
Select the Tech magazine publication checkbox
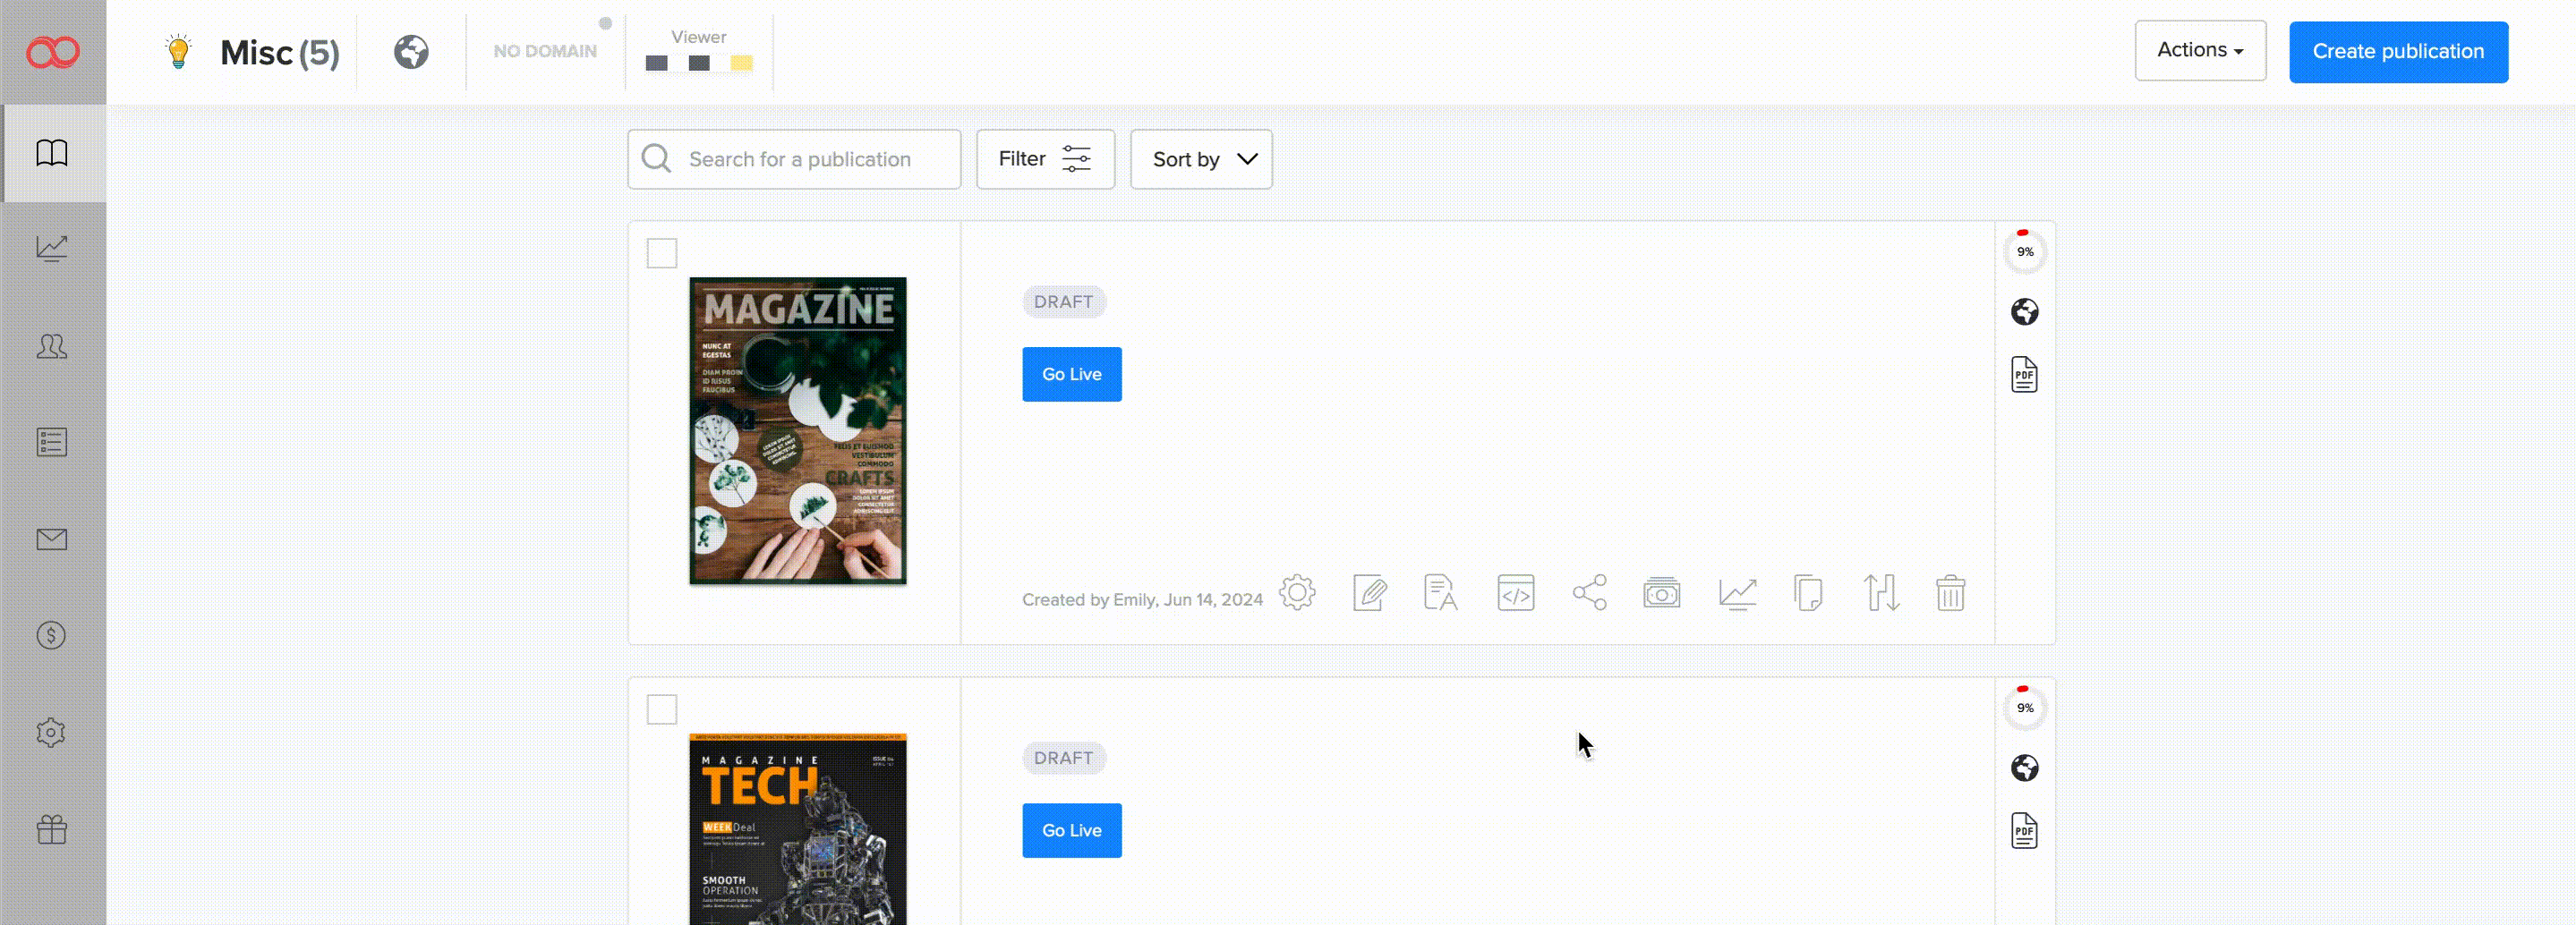pos(661,709)
